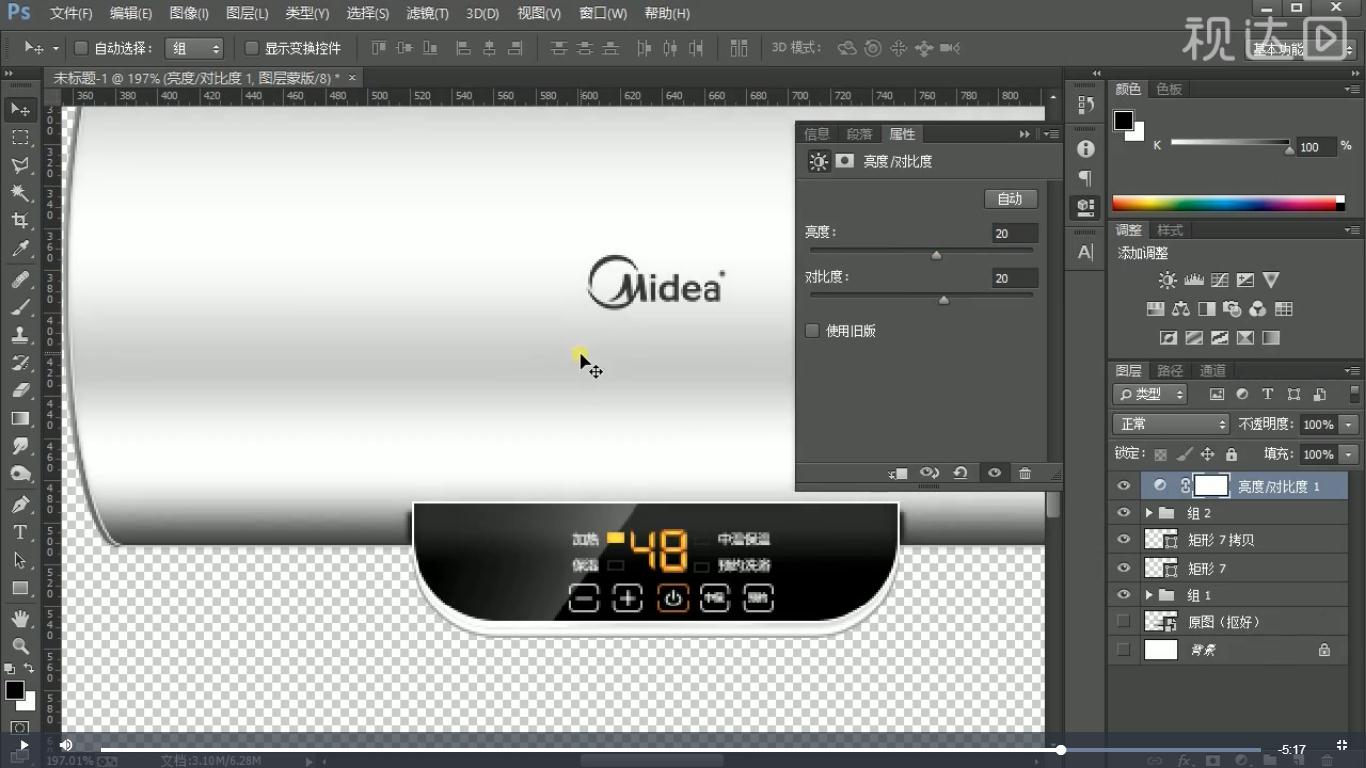Hide the 矩形 7 拷贝 layer
Image resolution: width=1366 pixels, height=768 pixels.
(1124, 540)
